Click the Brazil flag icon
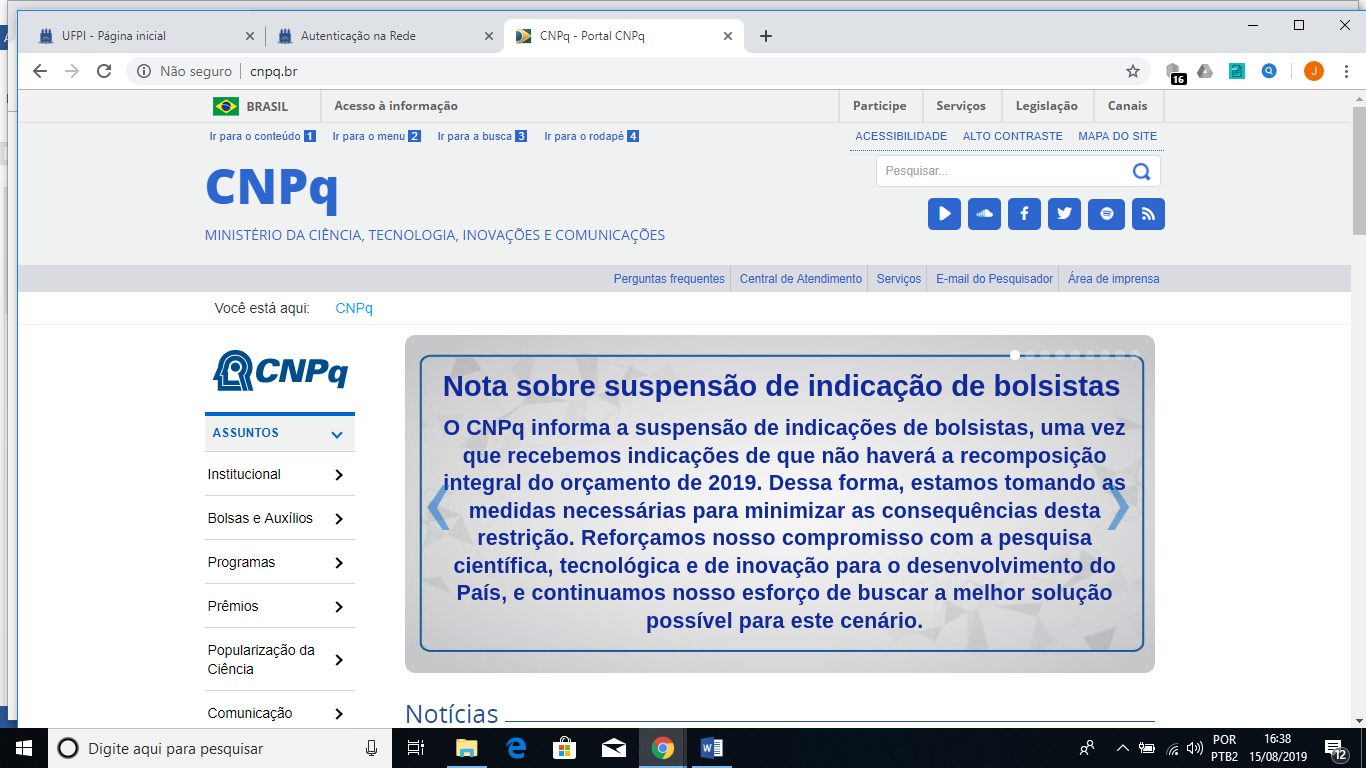This screenshot has width=1366, height=768. 226,106
